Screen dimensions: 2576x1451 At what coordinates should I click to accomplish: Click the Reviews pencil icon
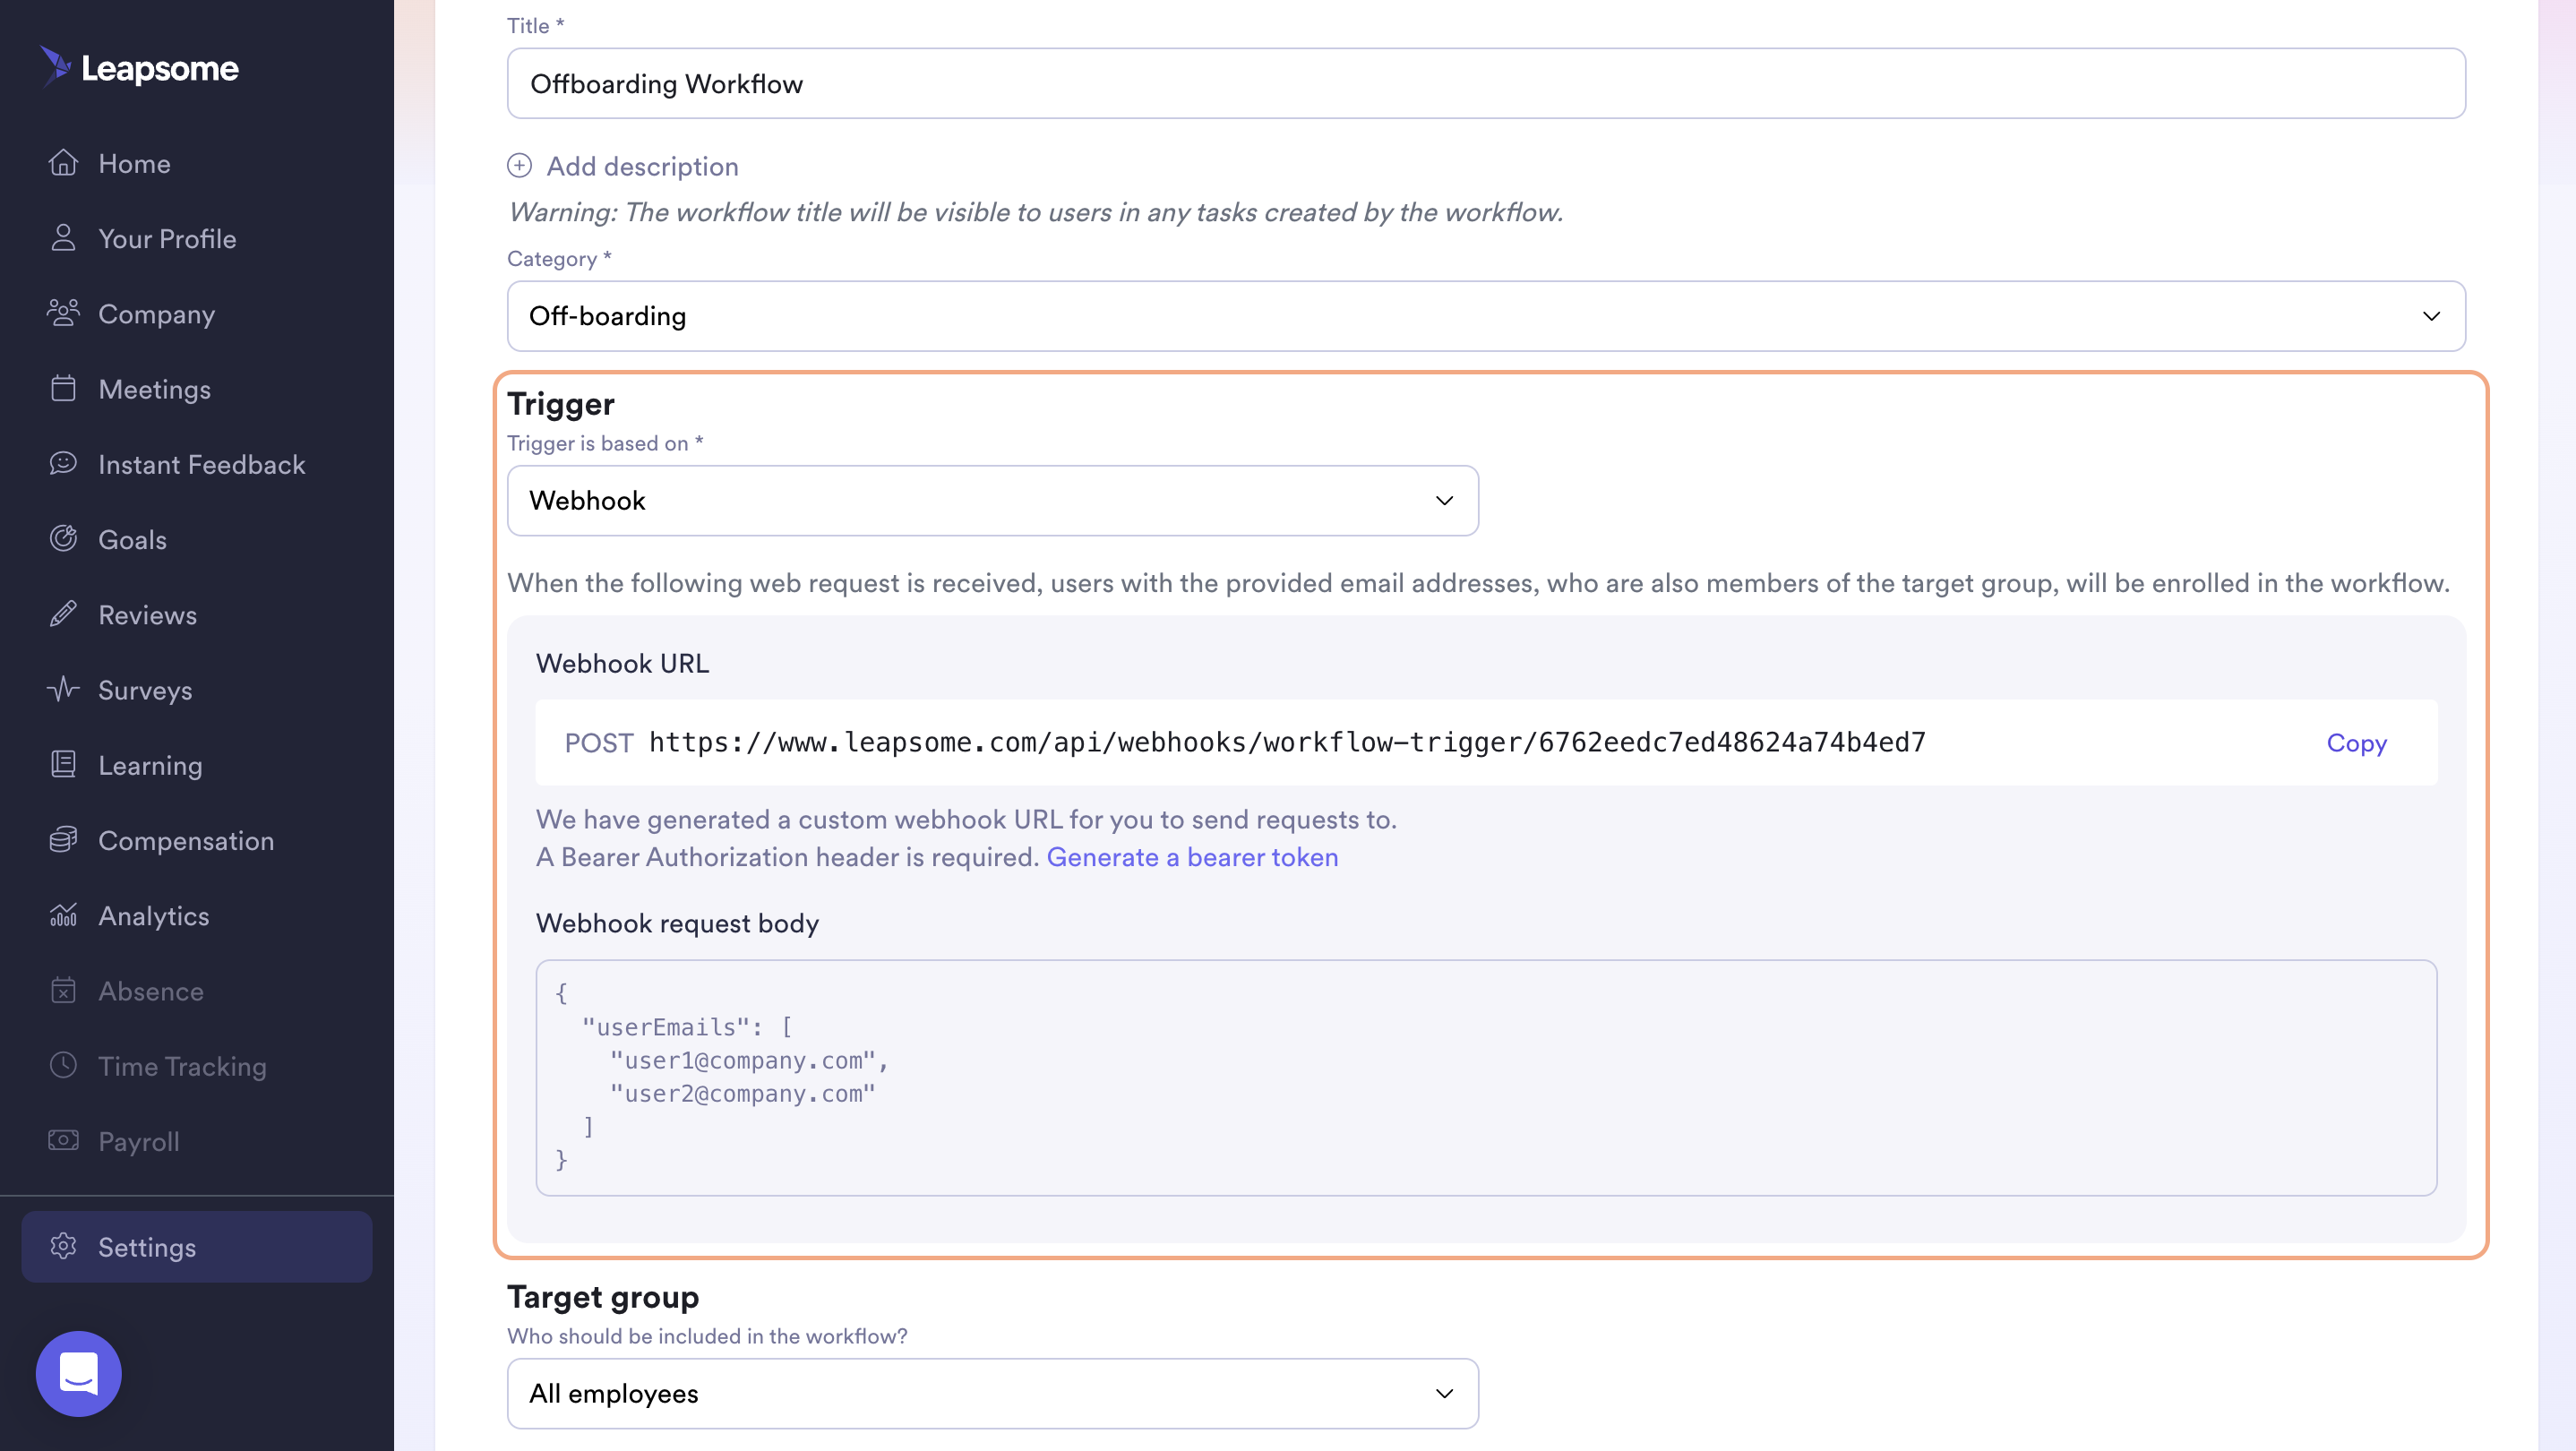[x=63, y=614]
